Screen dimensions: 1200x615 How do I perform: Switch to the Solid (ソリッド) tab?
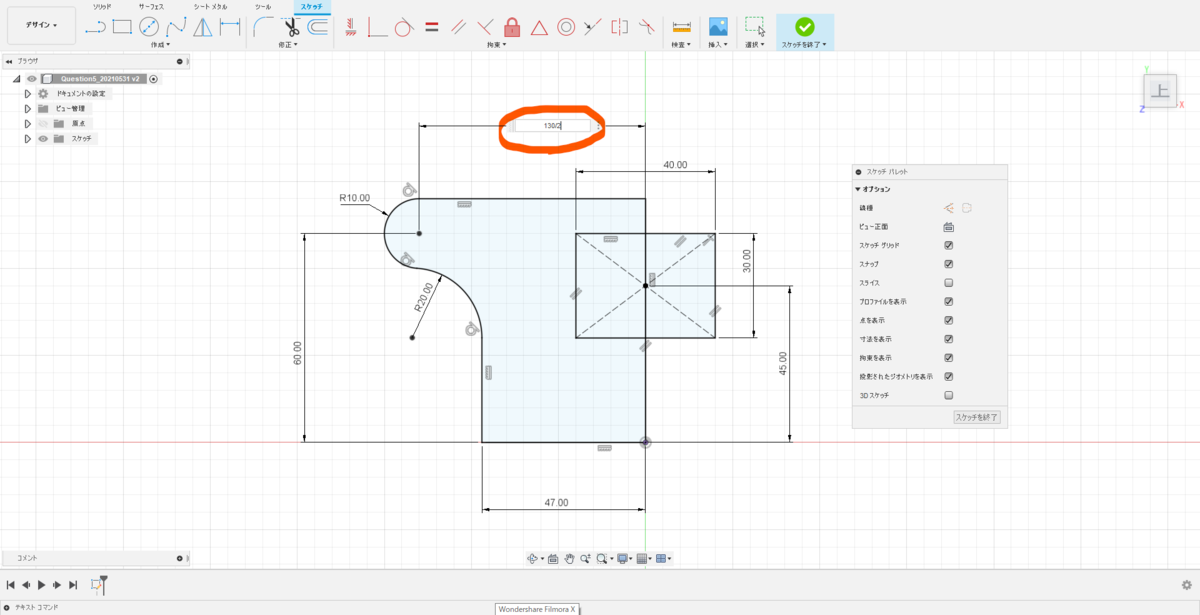[x=102, y=7]
